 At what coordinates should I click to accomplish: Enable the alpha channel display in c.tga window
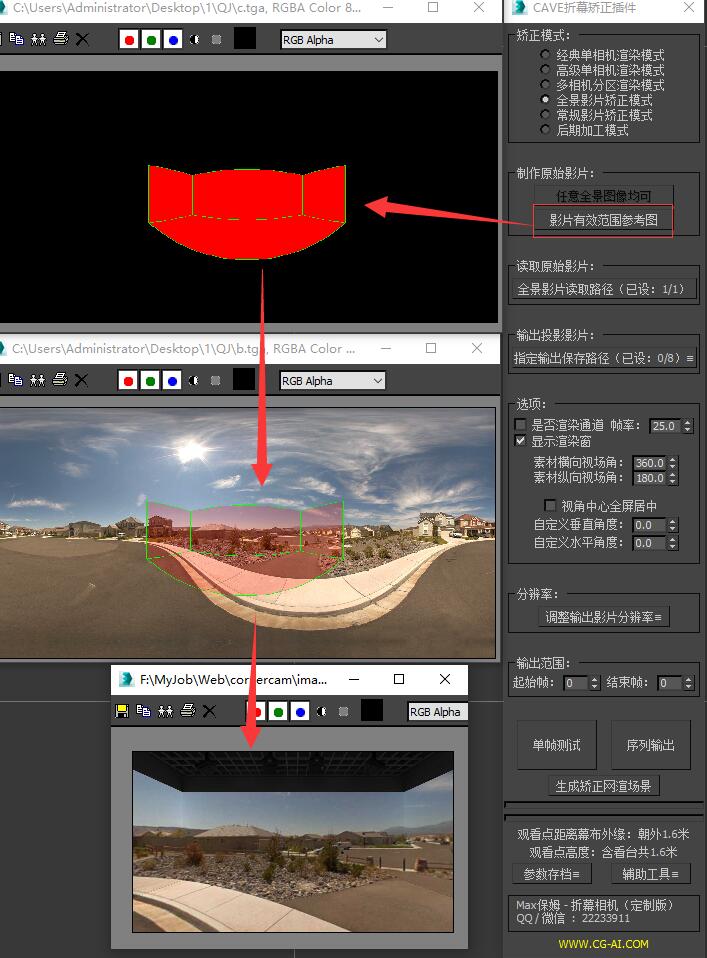(x=194, y=40)
